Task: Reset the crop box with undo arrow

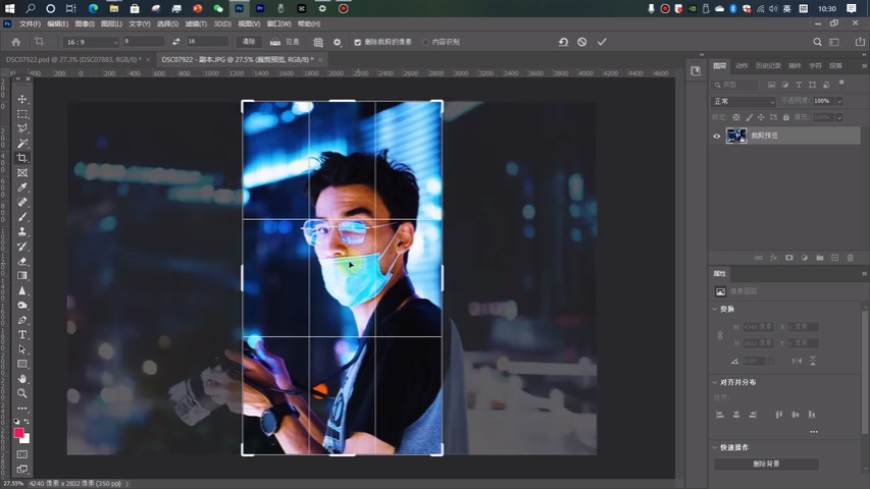Action: [563, 42]
